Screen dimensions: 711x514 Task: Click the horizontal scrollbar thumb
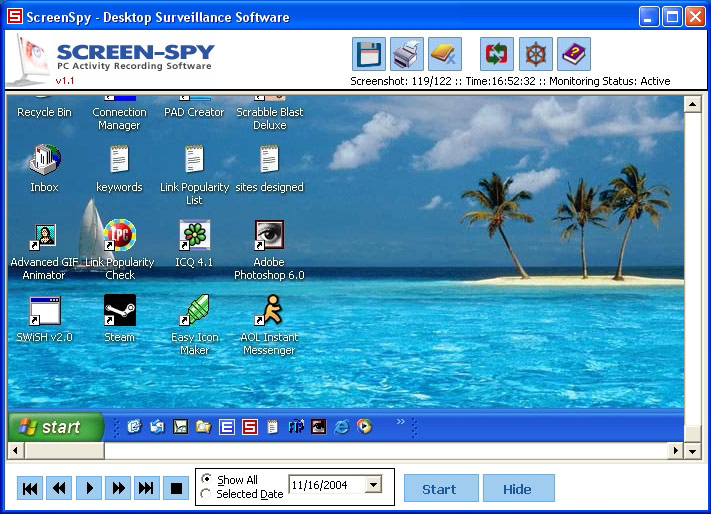(x=64, y=451)
